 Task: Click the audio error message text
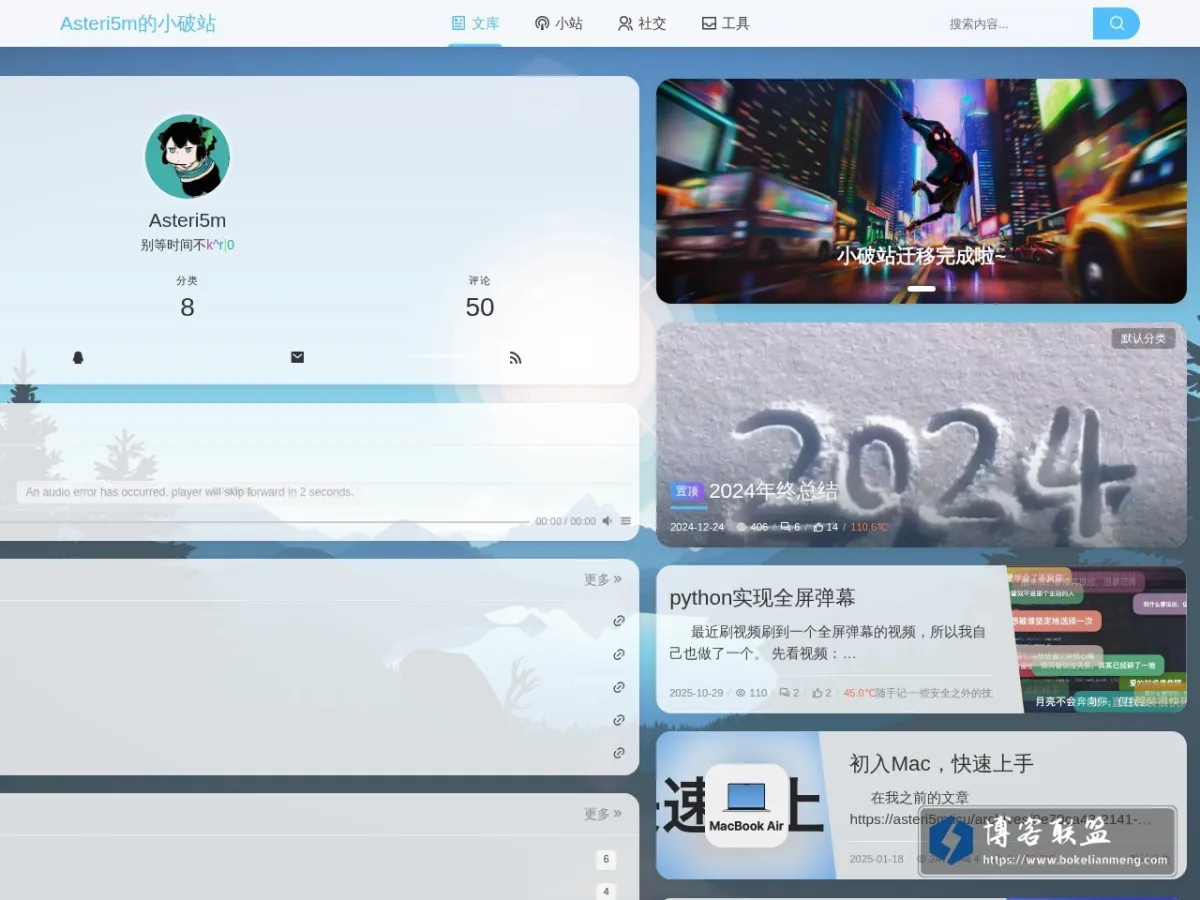(x=189, y=492)
